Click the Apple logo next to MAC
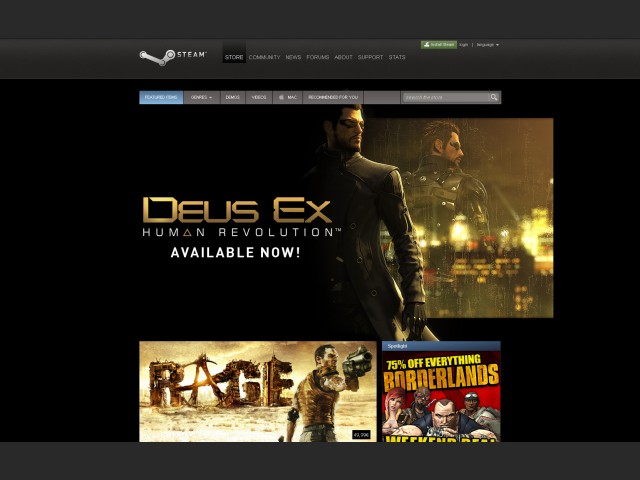The height and width of the screenshot is (480, 640). tap(281, 98)
